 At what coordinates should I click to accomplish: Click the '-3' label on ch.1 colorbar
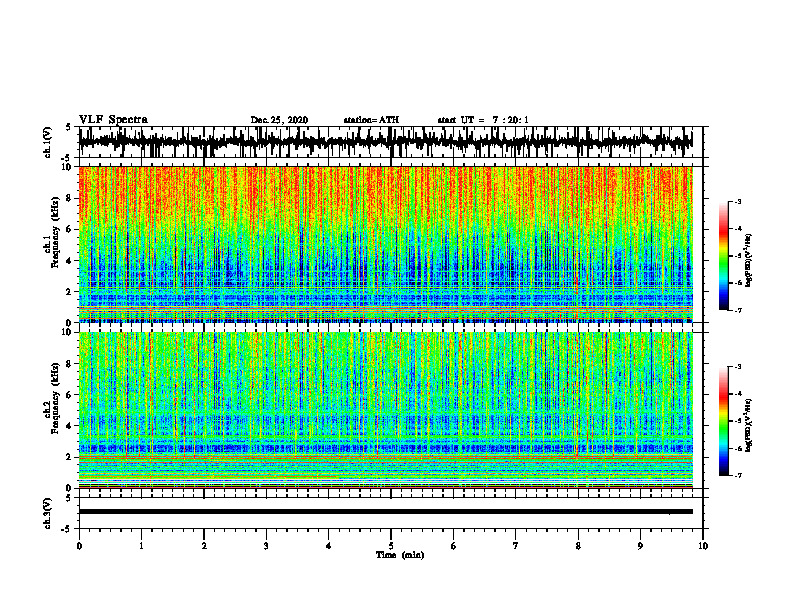pos(737,201)
